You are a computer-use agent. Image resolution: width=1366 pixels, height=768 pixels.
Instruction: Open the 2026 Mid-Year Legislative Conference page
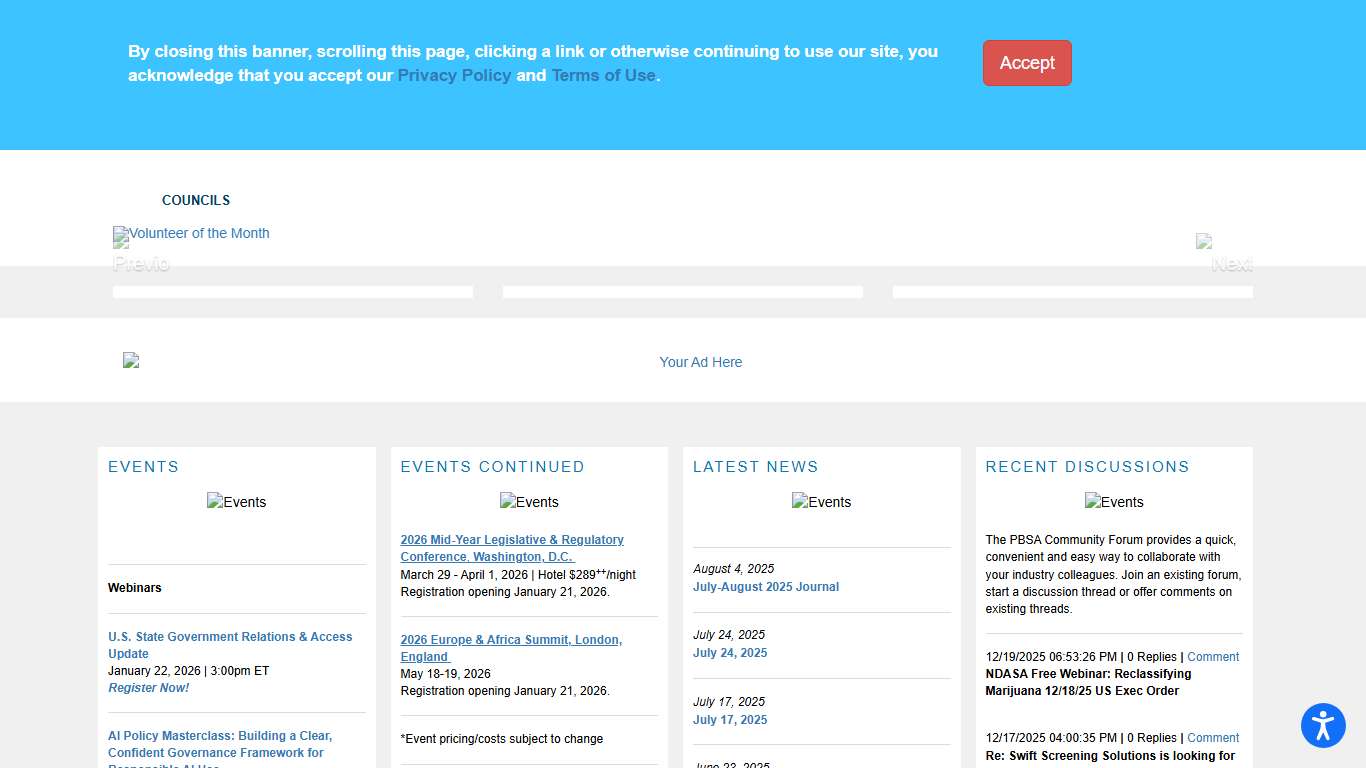(512, 548)
